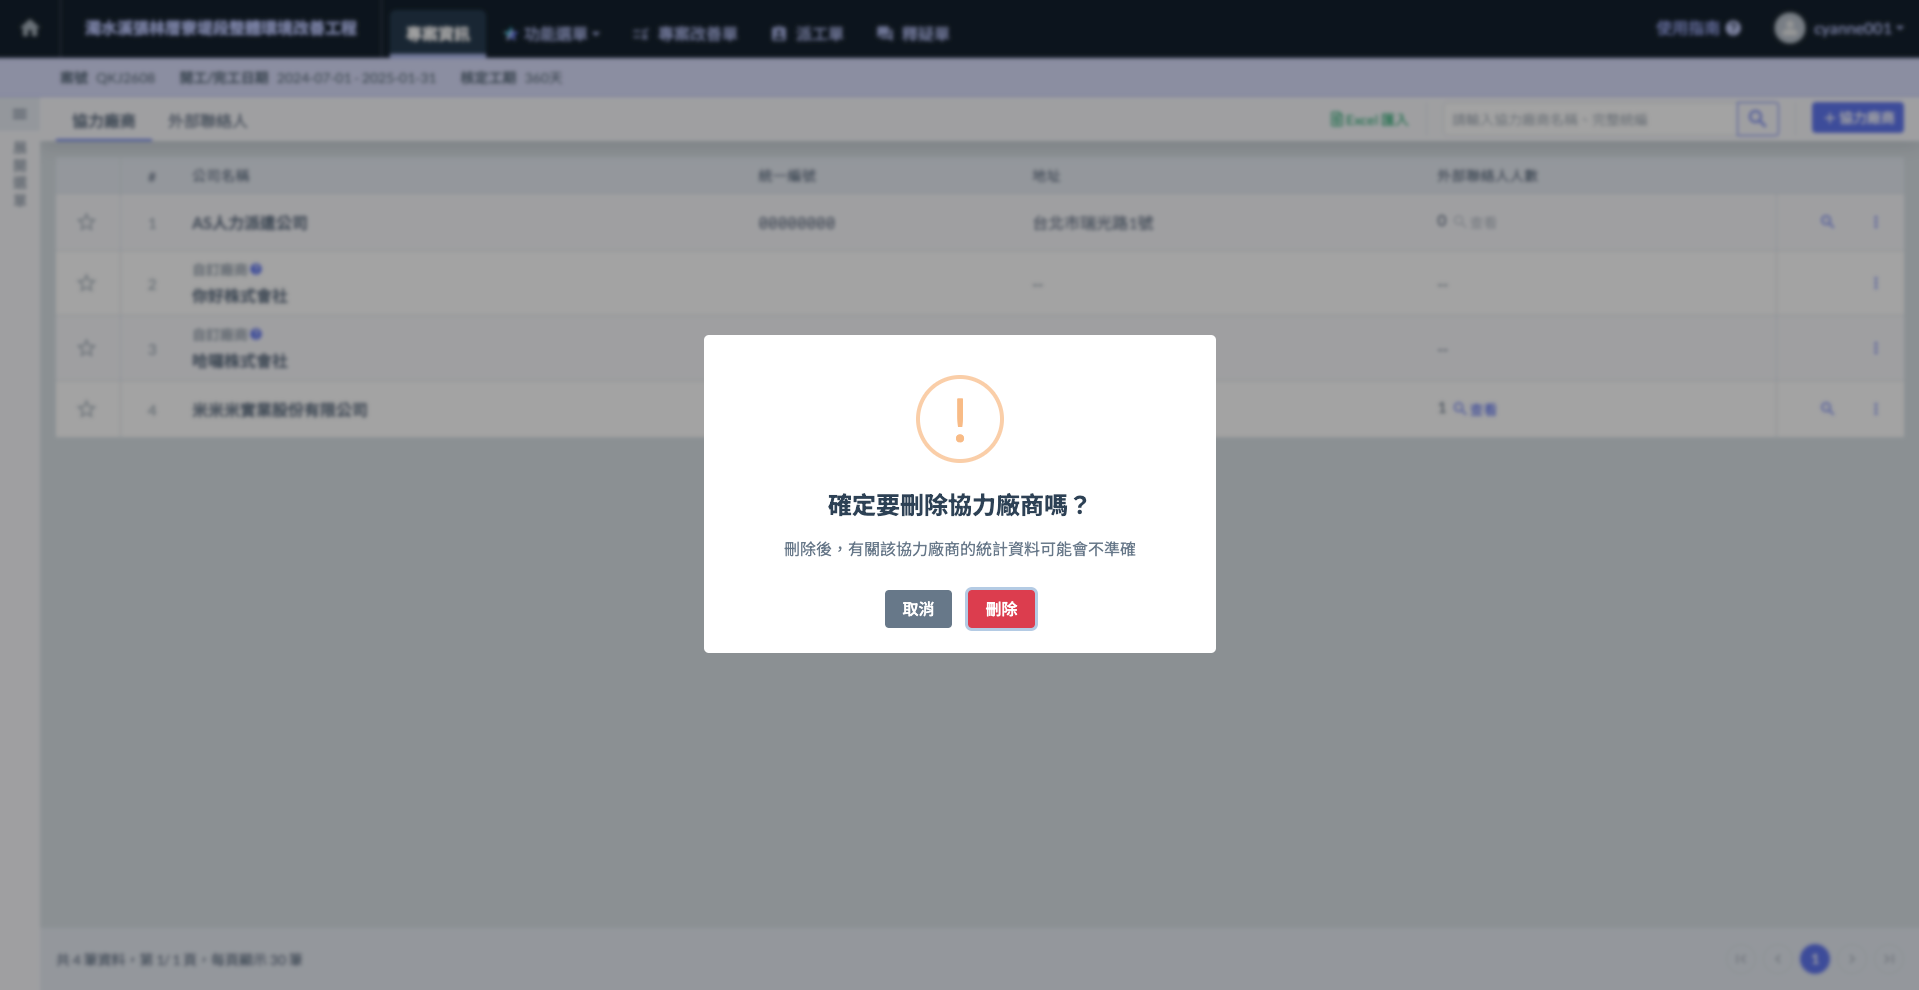
Task: Cancel the dialog with 取消 button
Action: coord(917,609)
